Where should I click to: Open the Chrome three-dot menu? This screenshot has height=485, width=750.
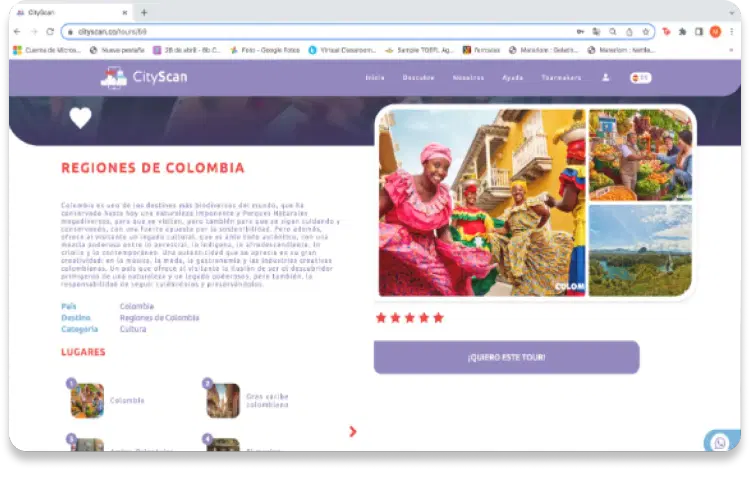(732, 32)
